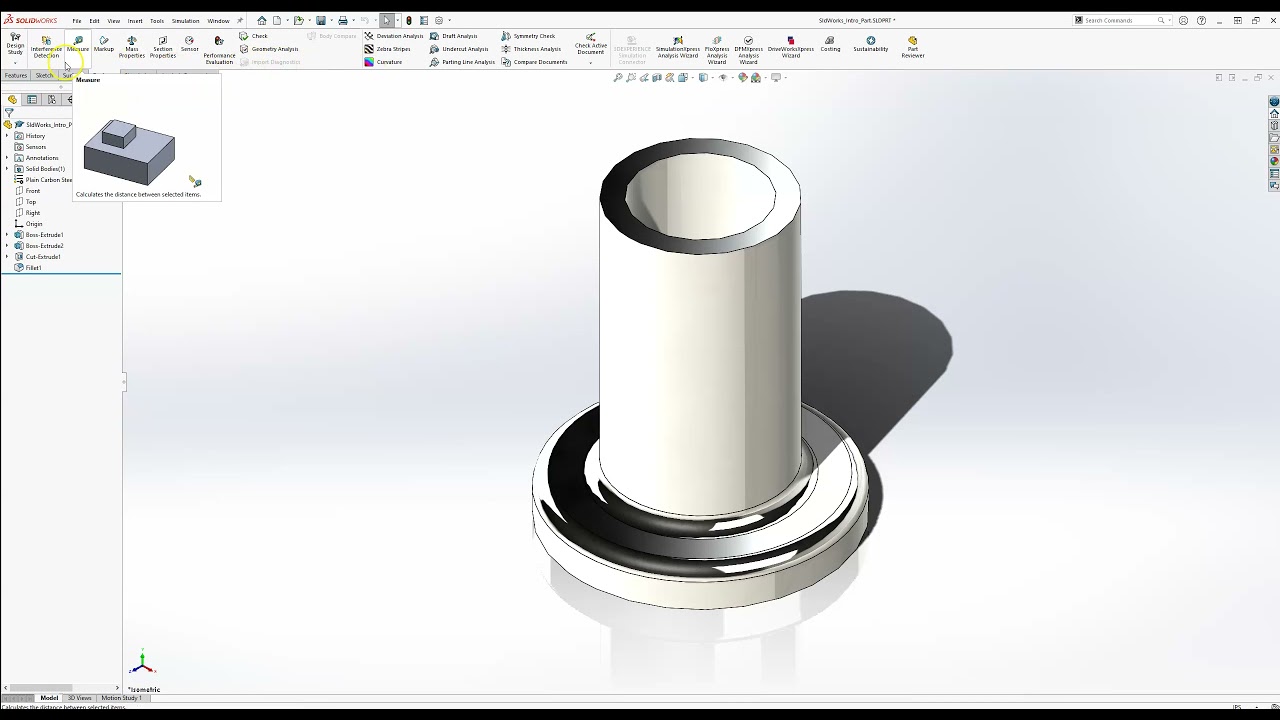The width and height of the screenshot is (1280, 720).
Task: Expand the Annotations folder
Action: (x=7, y=158)
